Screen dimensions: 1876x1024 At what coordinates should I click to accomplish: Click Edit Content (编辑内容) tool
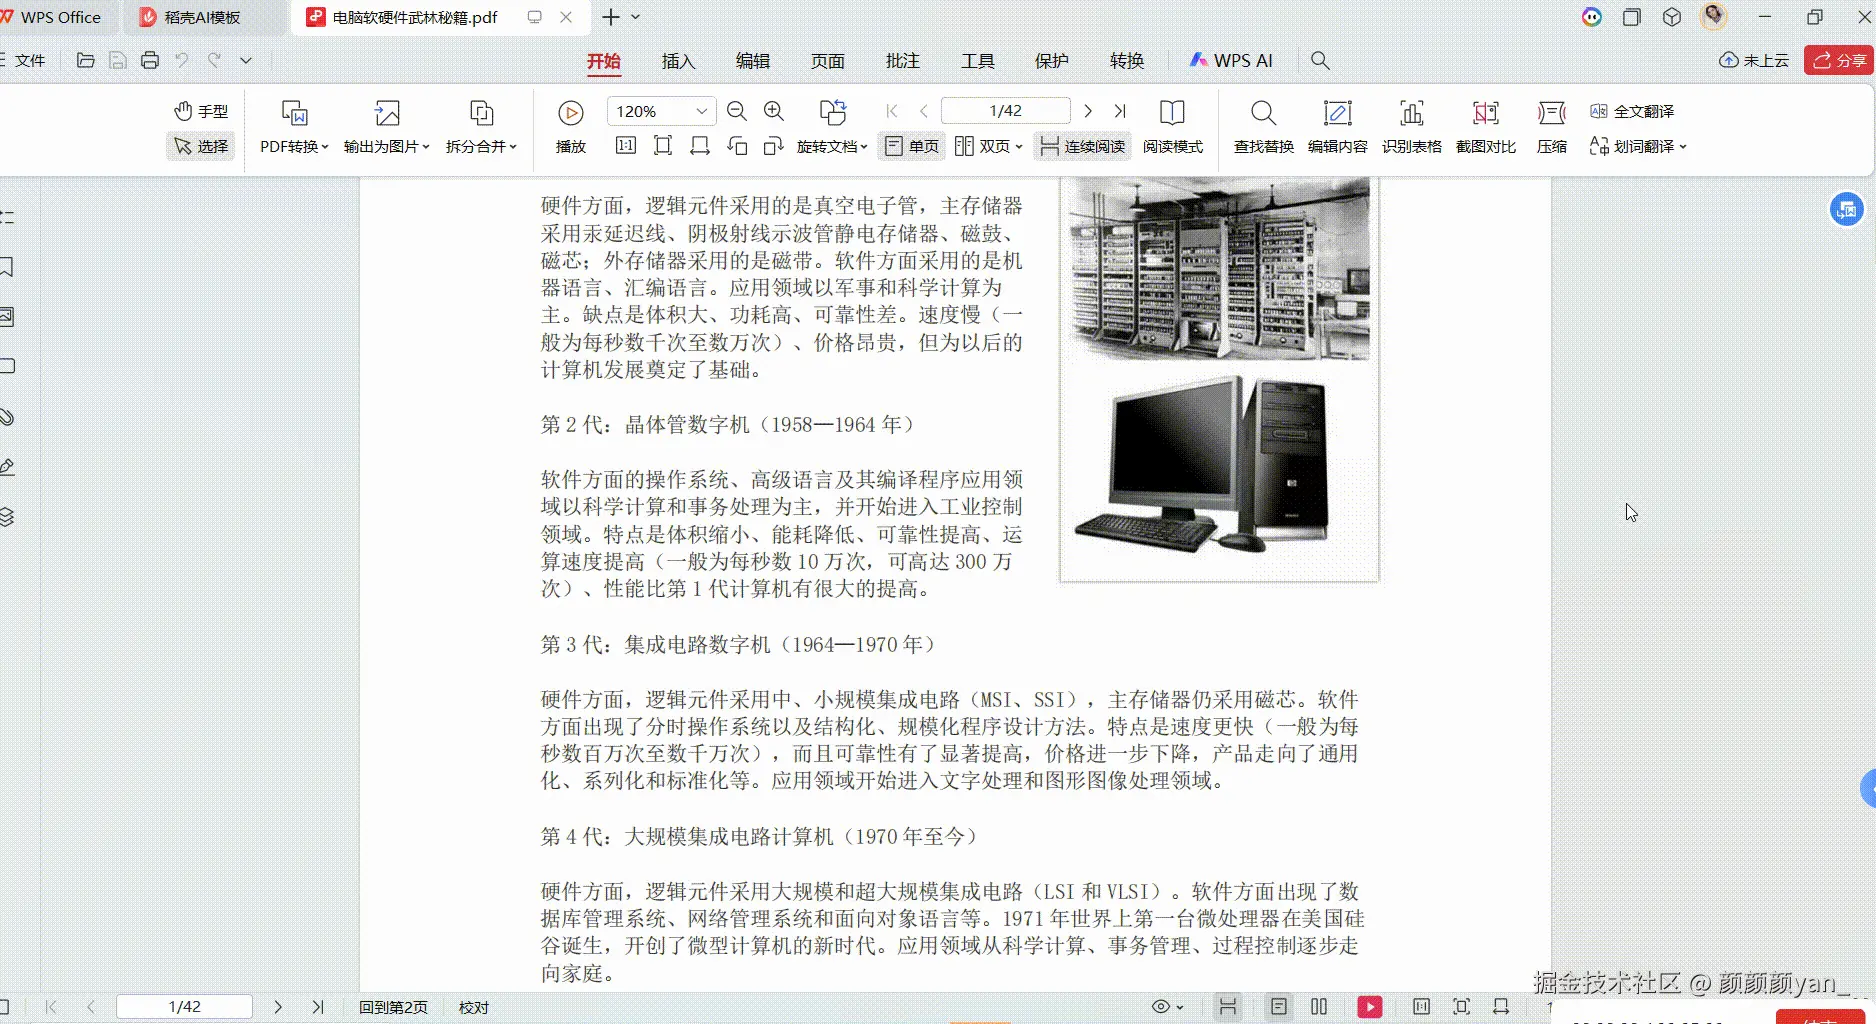[1337, 127]
